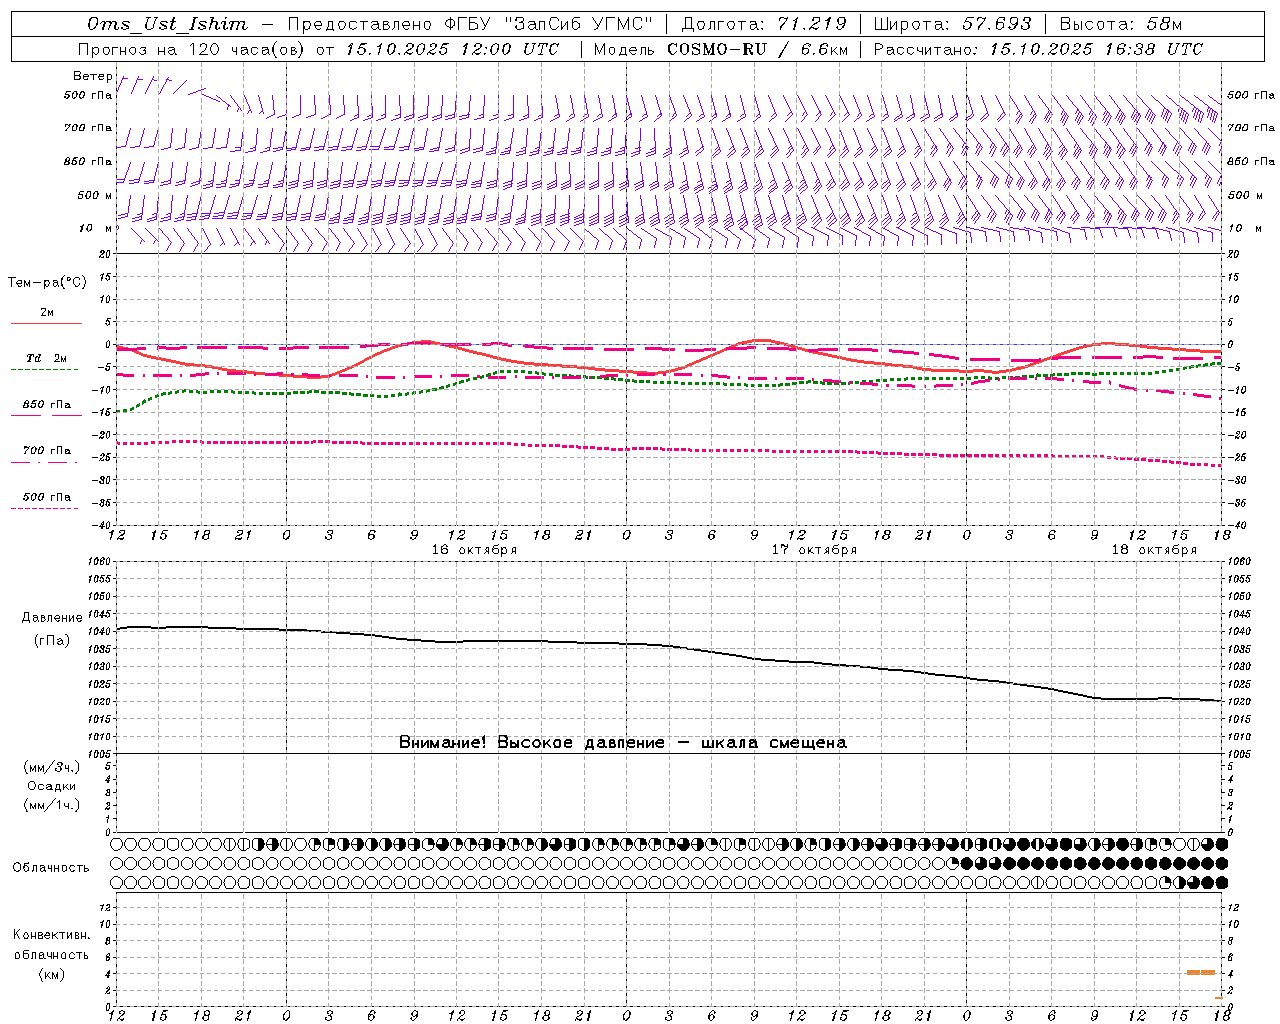Click the Облачность cloud cover label
The height and width of the screenshot is (1024, 1280).
[51, 868]
